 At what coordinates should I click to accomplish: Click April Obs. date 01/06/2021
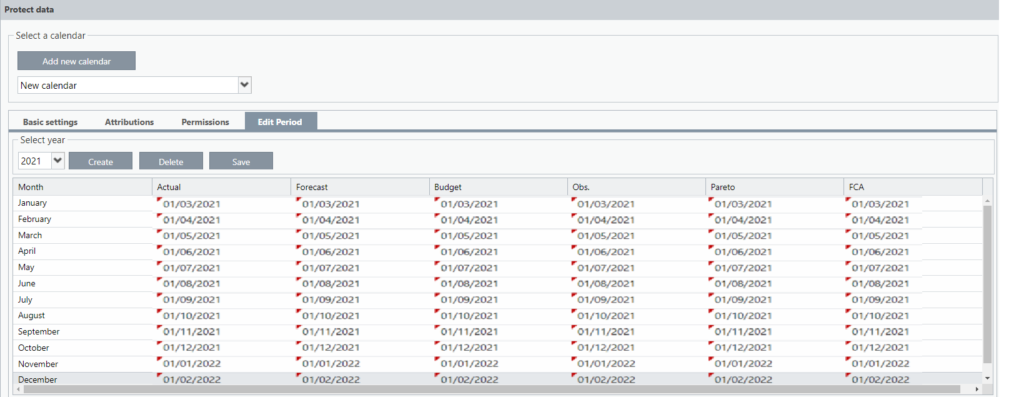coord(606,252)
